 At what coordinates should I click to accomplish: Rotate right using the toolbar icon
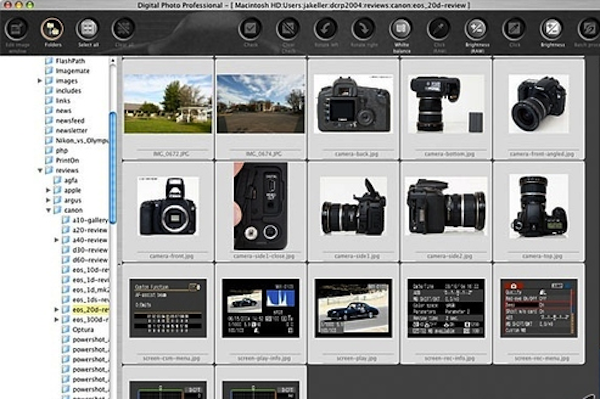364,29
